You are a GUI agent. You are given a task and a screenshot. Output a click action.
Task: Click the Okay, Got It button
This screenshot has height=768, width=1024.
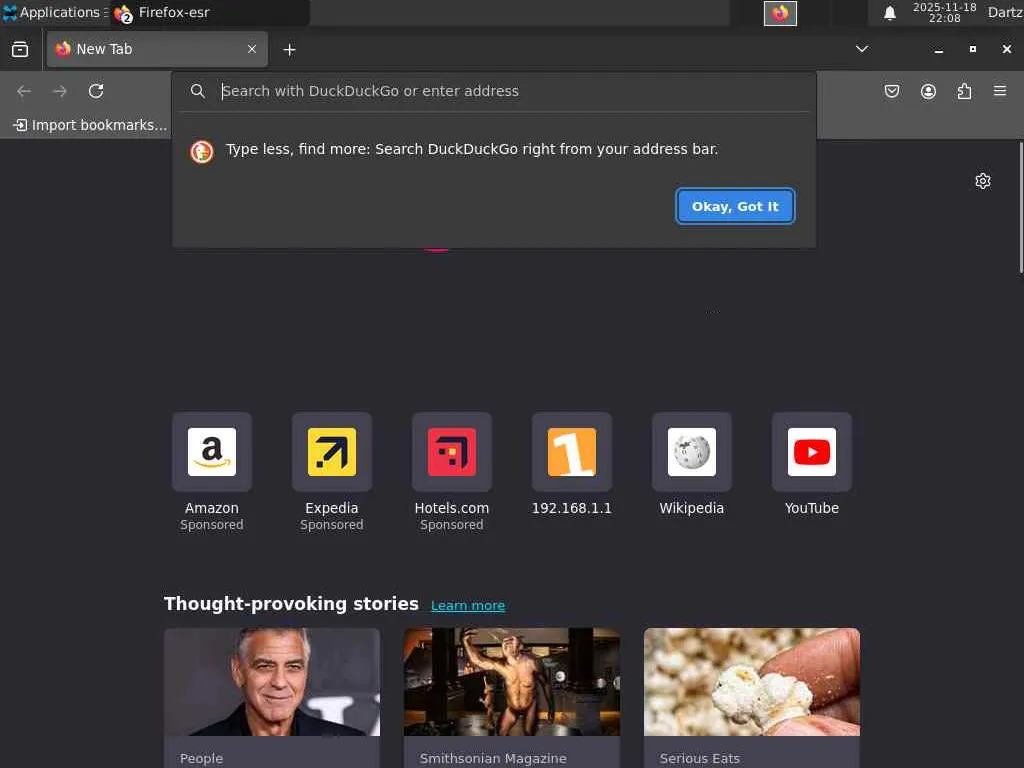click(735, 206)
